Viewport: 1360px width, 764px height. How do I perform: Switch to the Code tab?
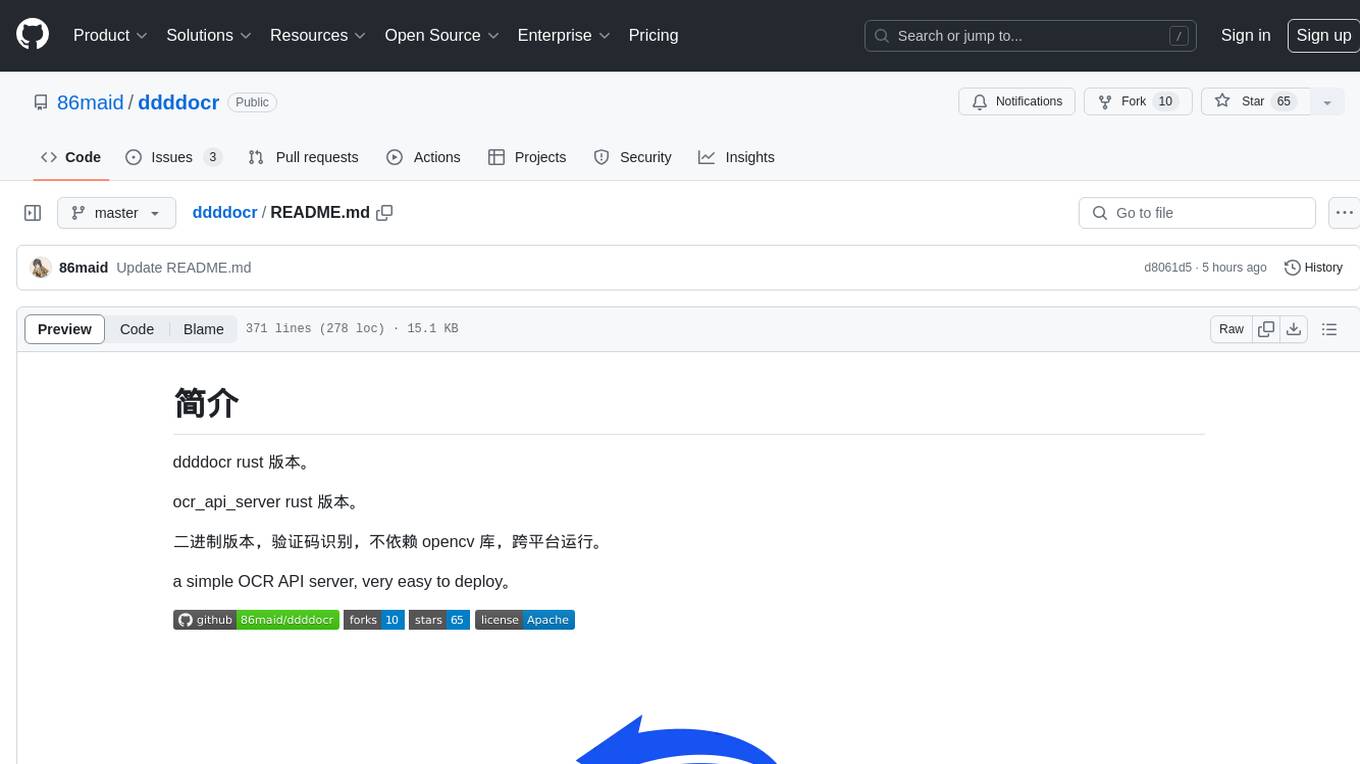click(x=71, y=157)
